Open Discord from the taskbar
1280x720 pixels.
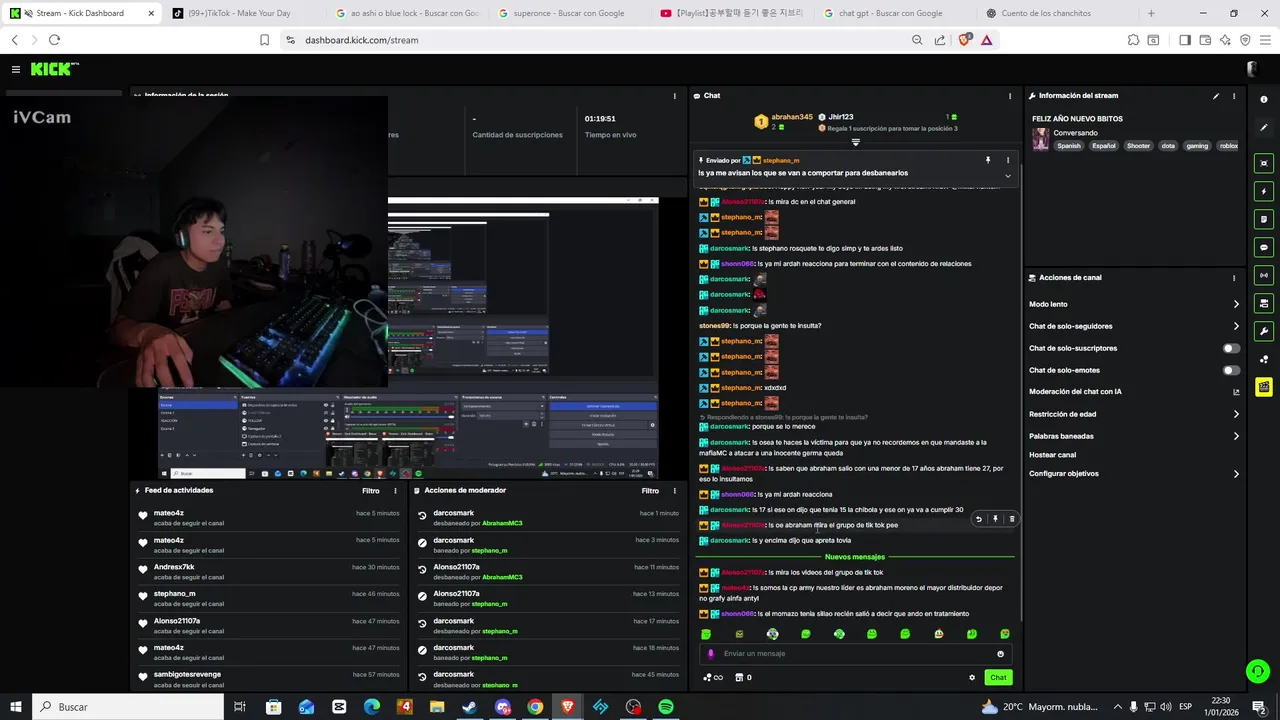[502, 707]
